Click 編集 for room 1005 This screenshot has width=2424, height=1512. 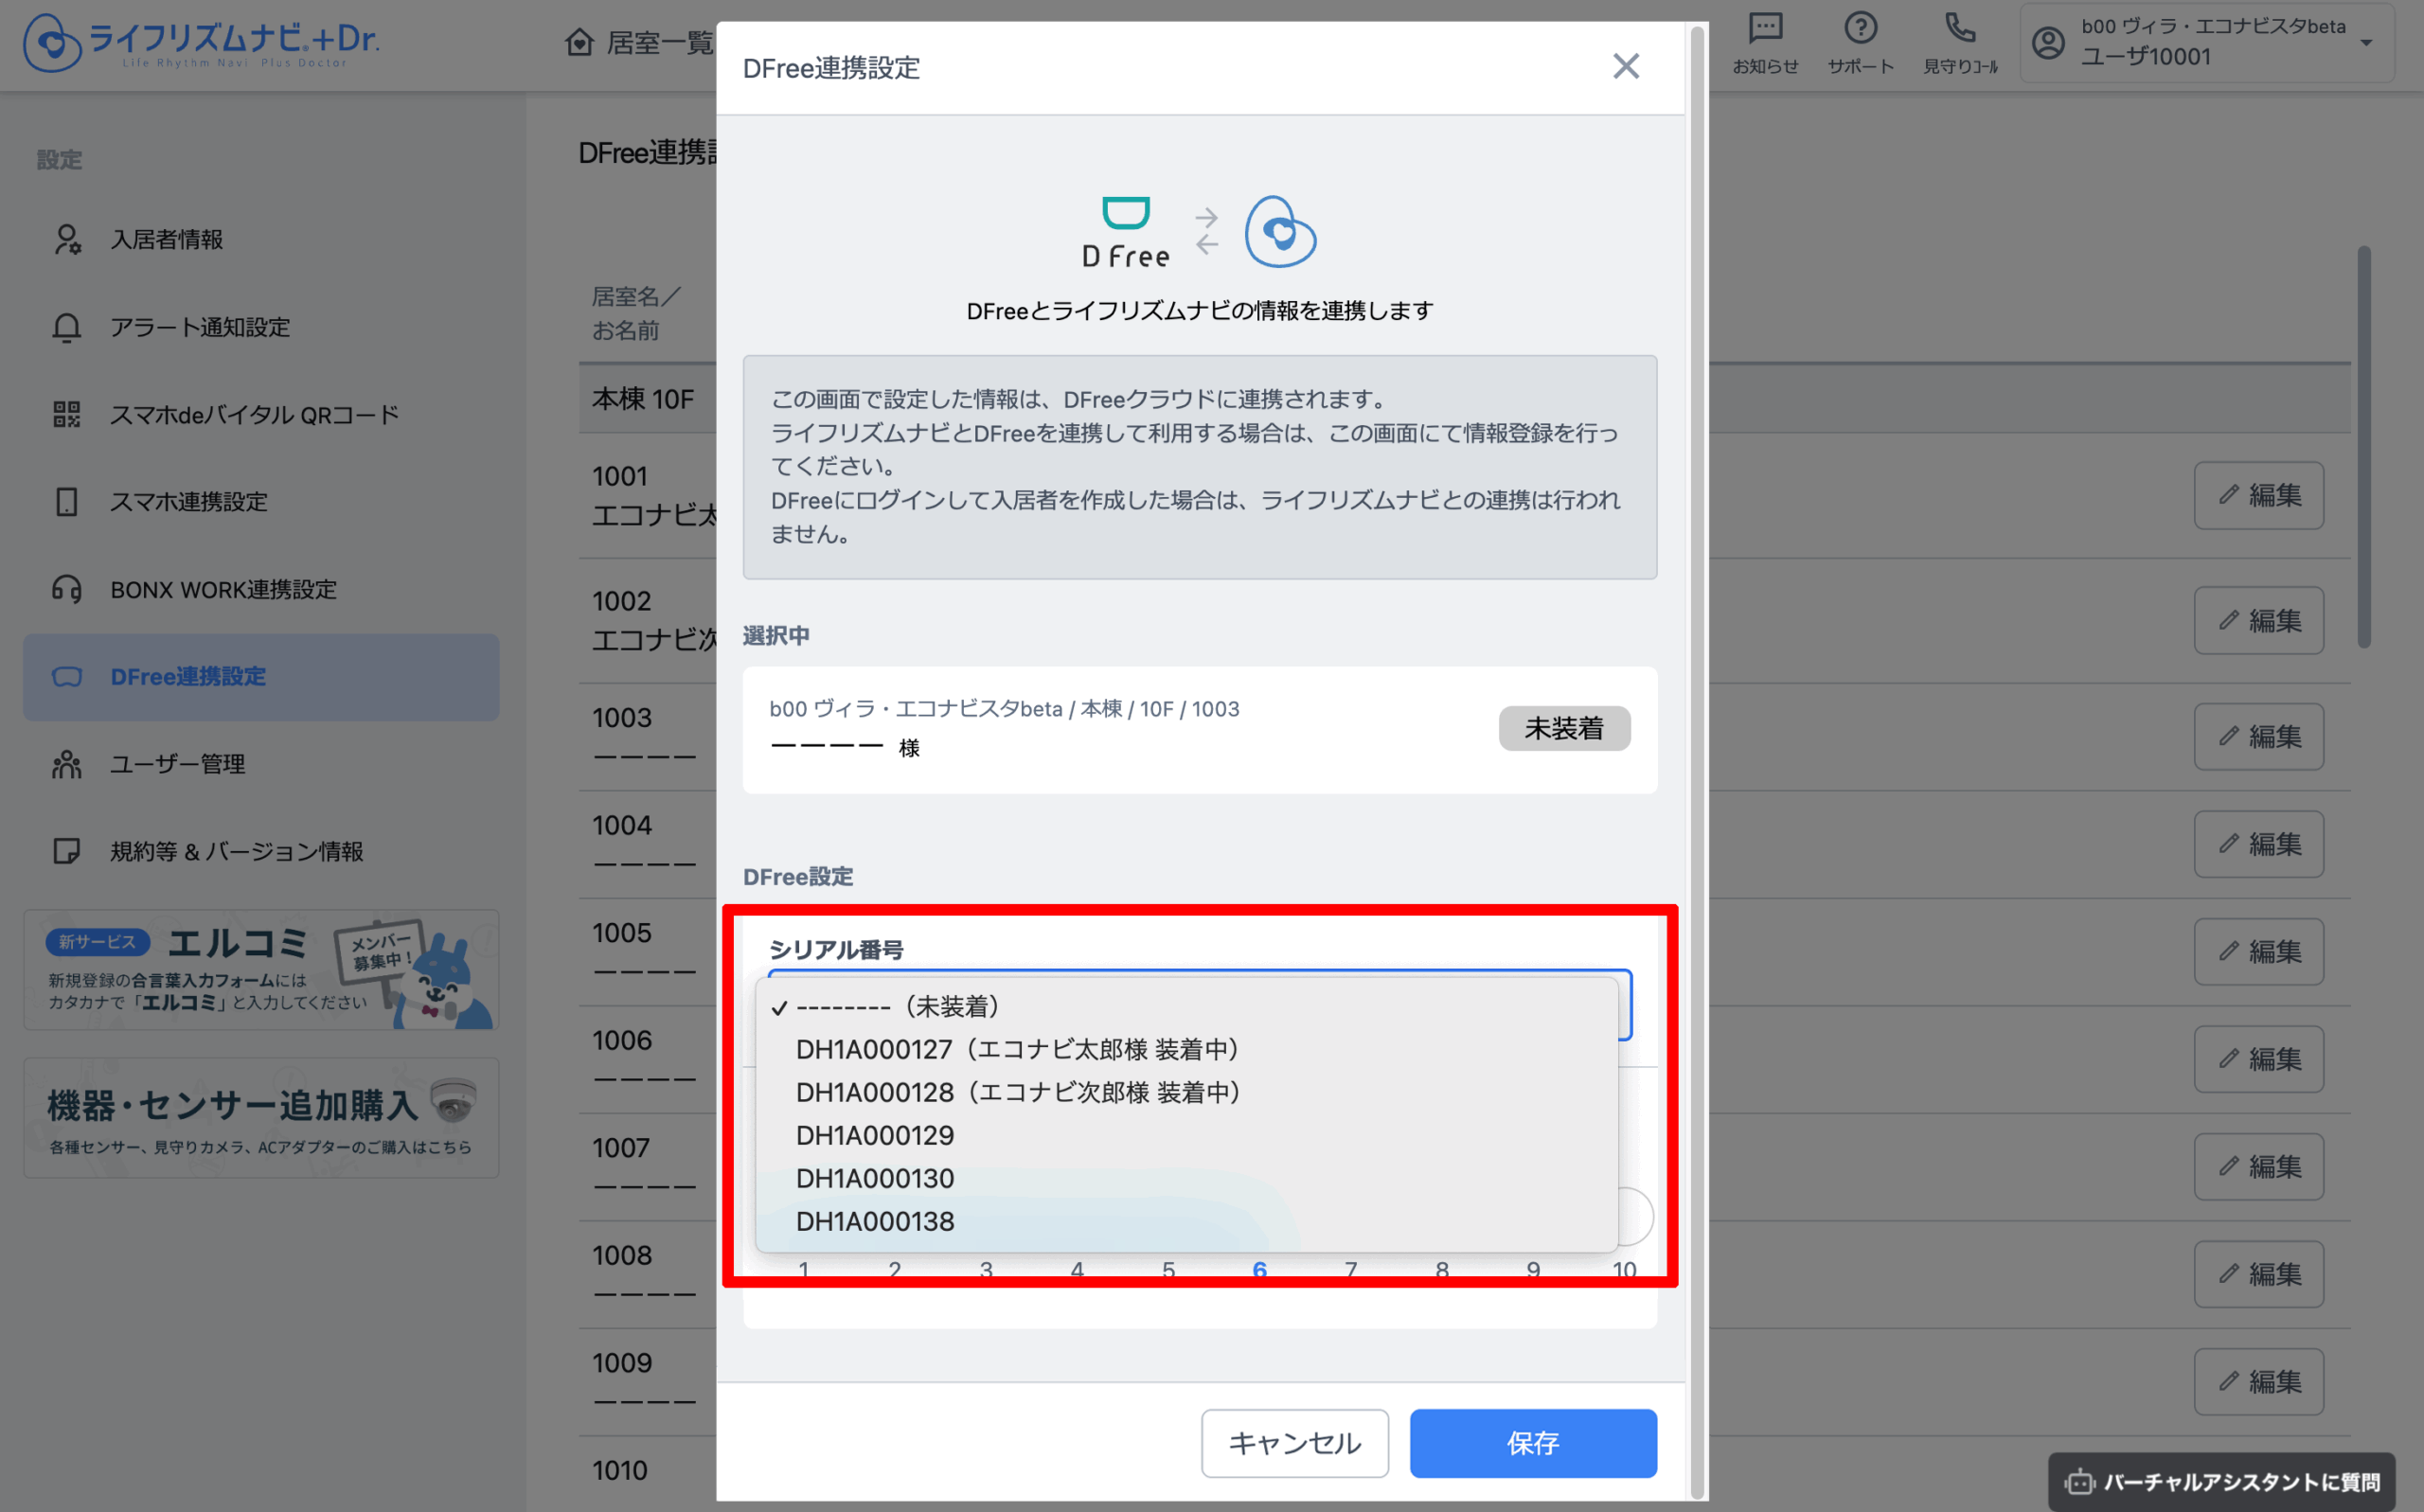click(x=2258, y=951)
